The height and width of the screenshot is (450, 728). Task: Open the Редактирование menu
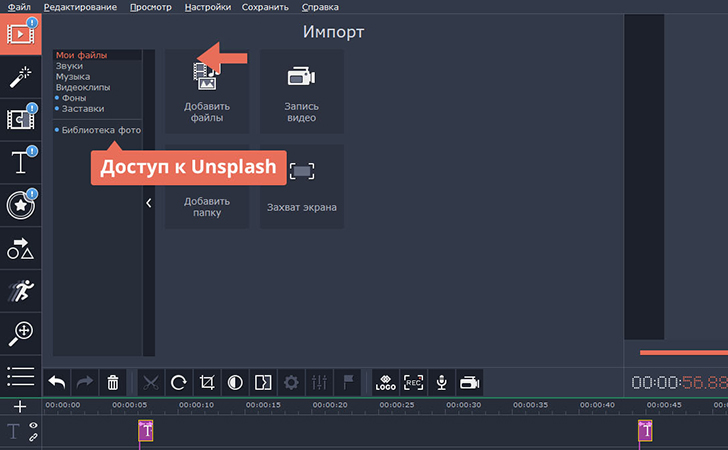[80, 7]
